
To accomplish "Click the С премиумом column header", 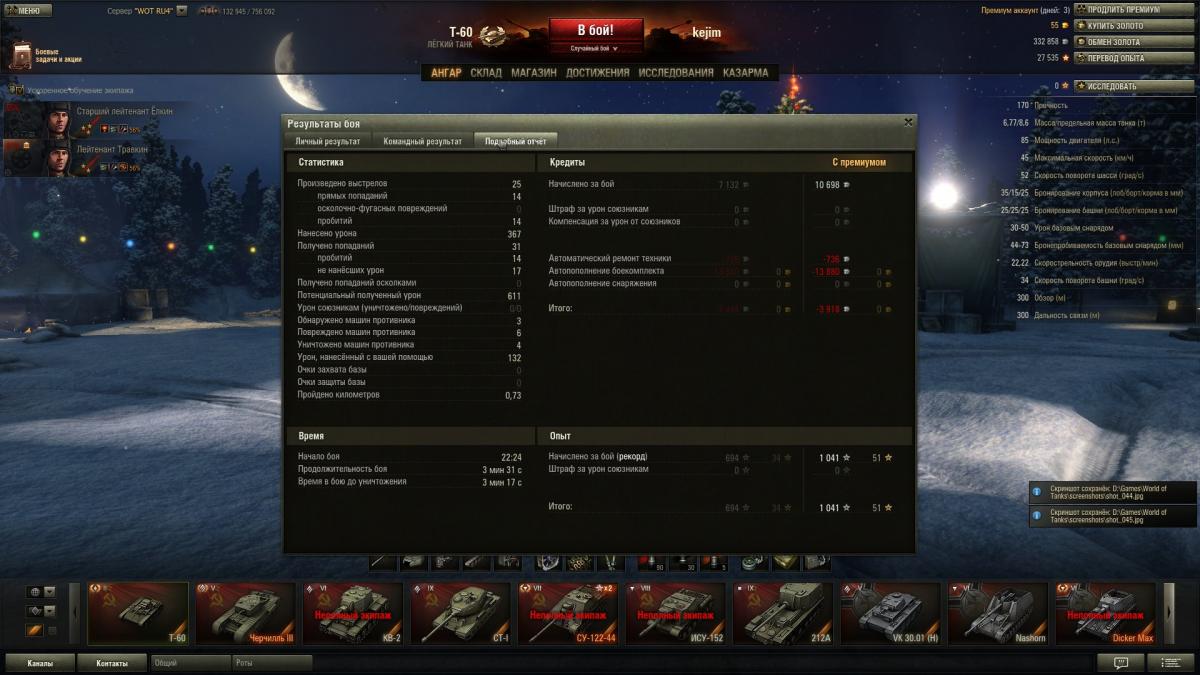I will (859, 162).
